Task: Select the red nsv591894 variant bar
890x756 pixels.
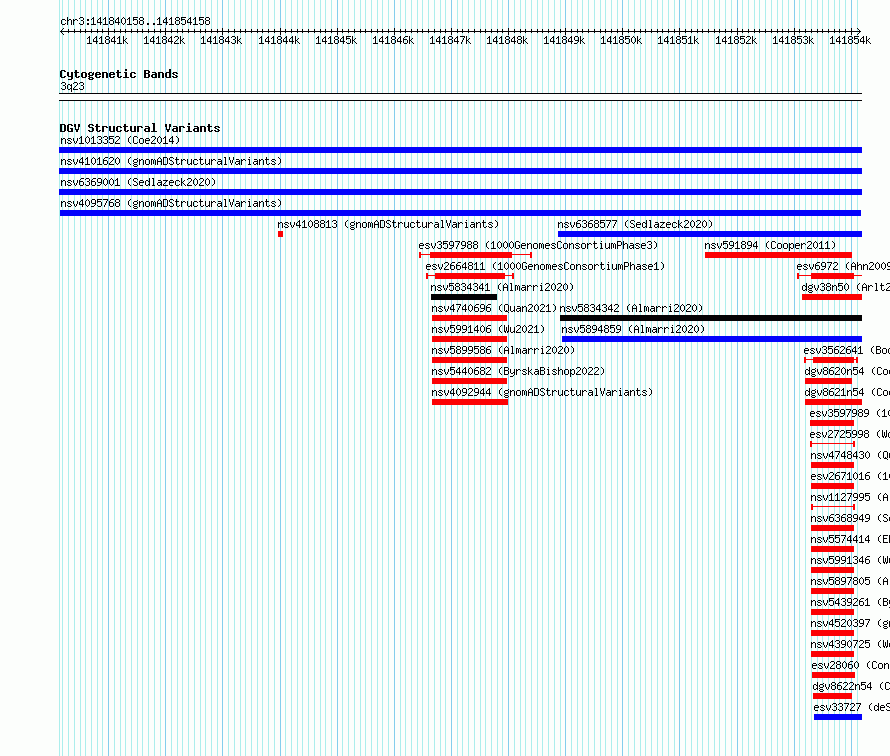Action: tap(778, 255)
